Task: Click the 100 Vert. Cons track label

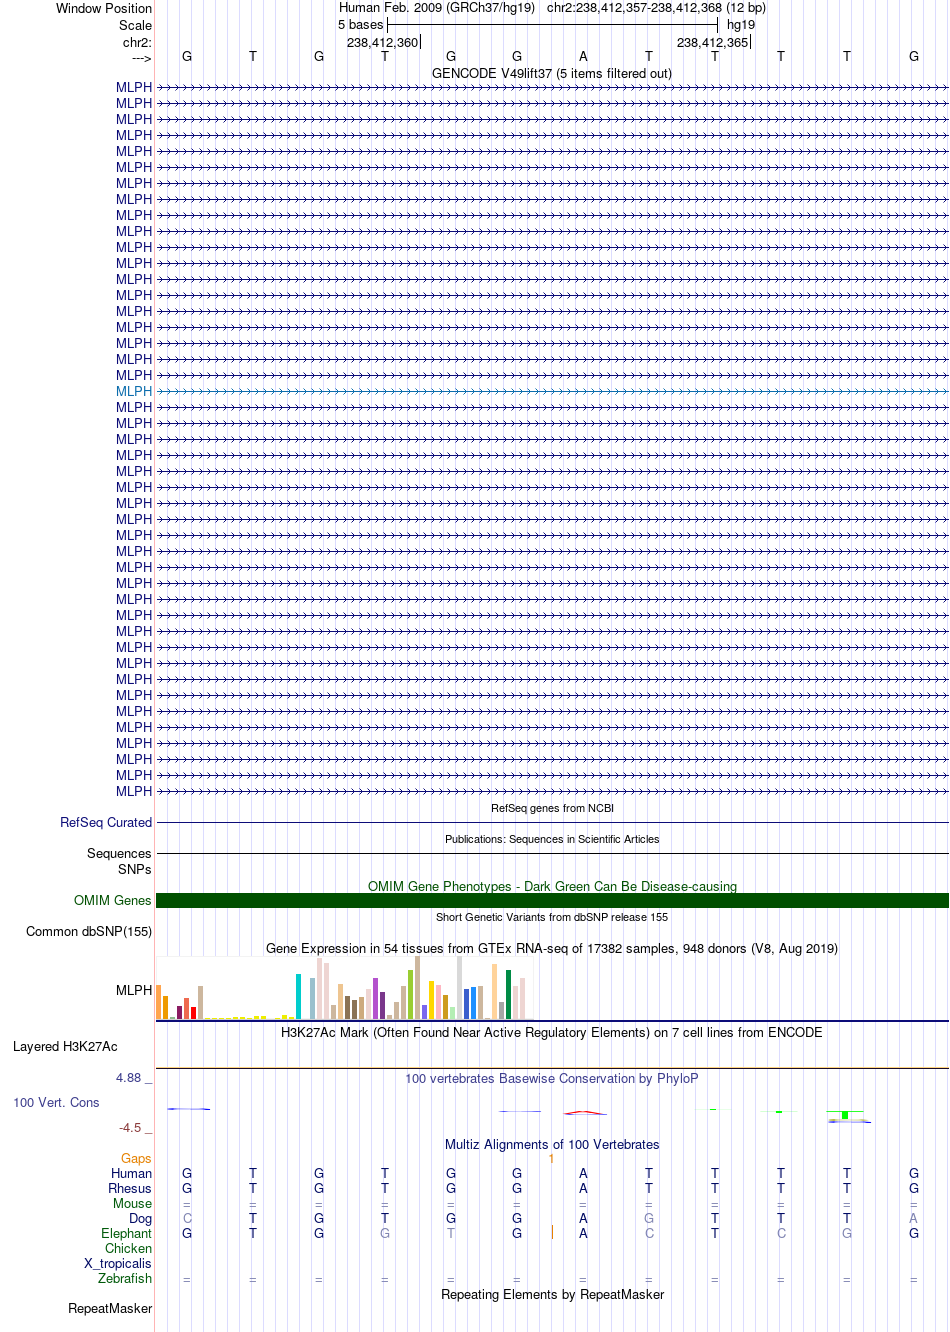Action: [x=56, y=1102]
